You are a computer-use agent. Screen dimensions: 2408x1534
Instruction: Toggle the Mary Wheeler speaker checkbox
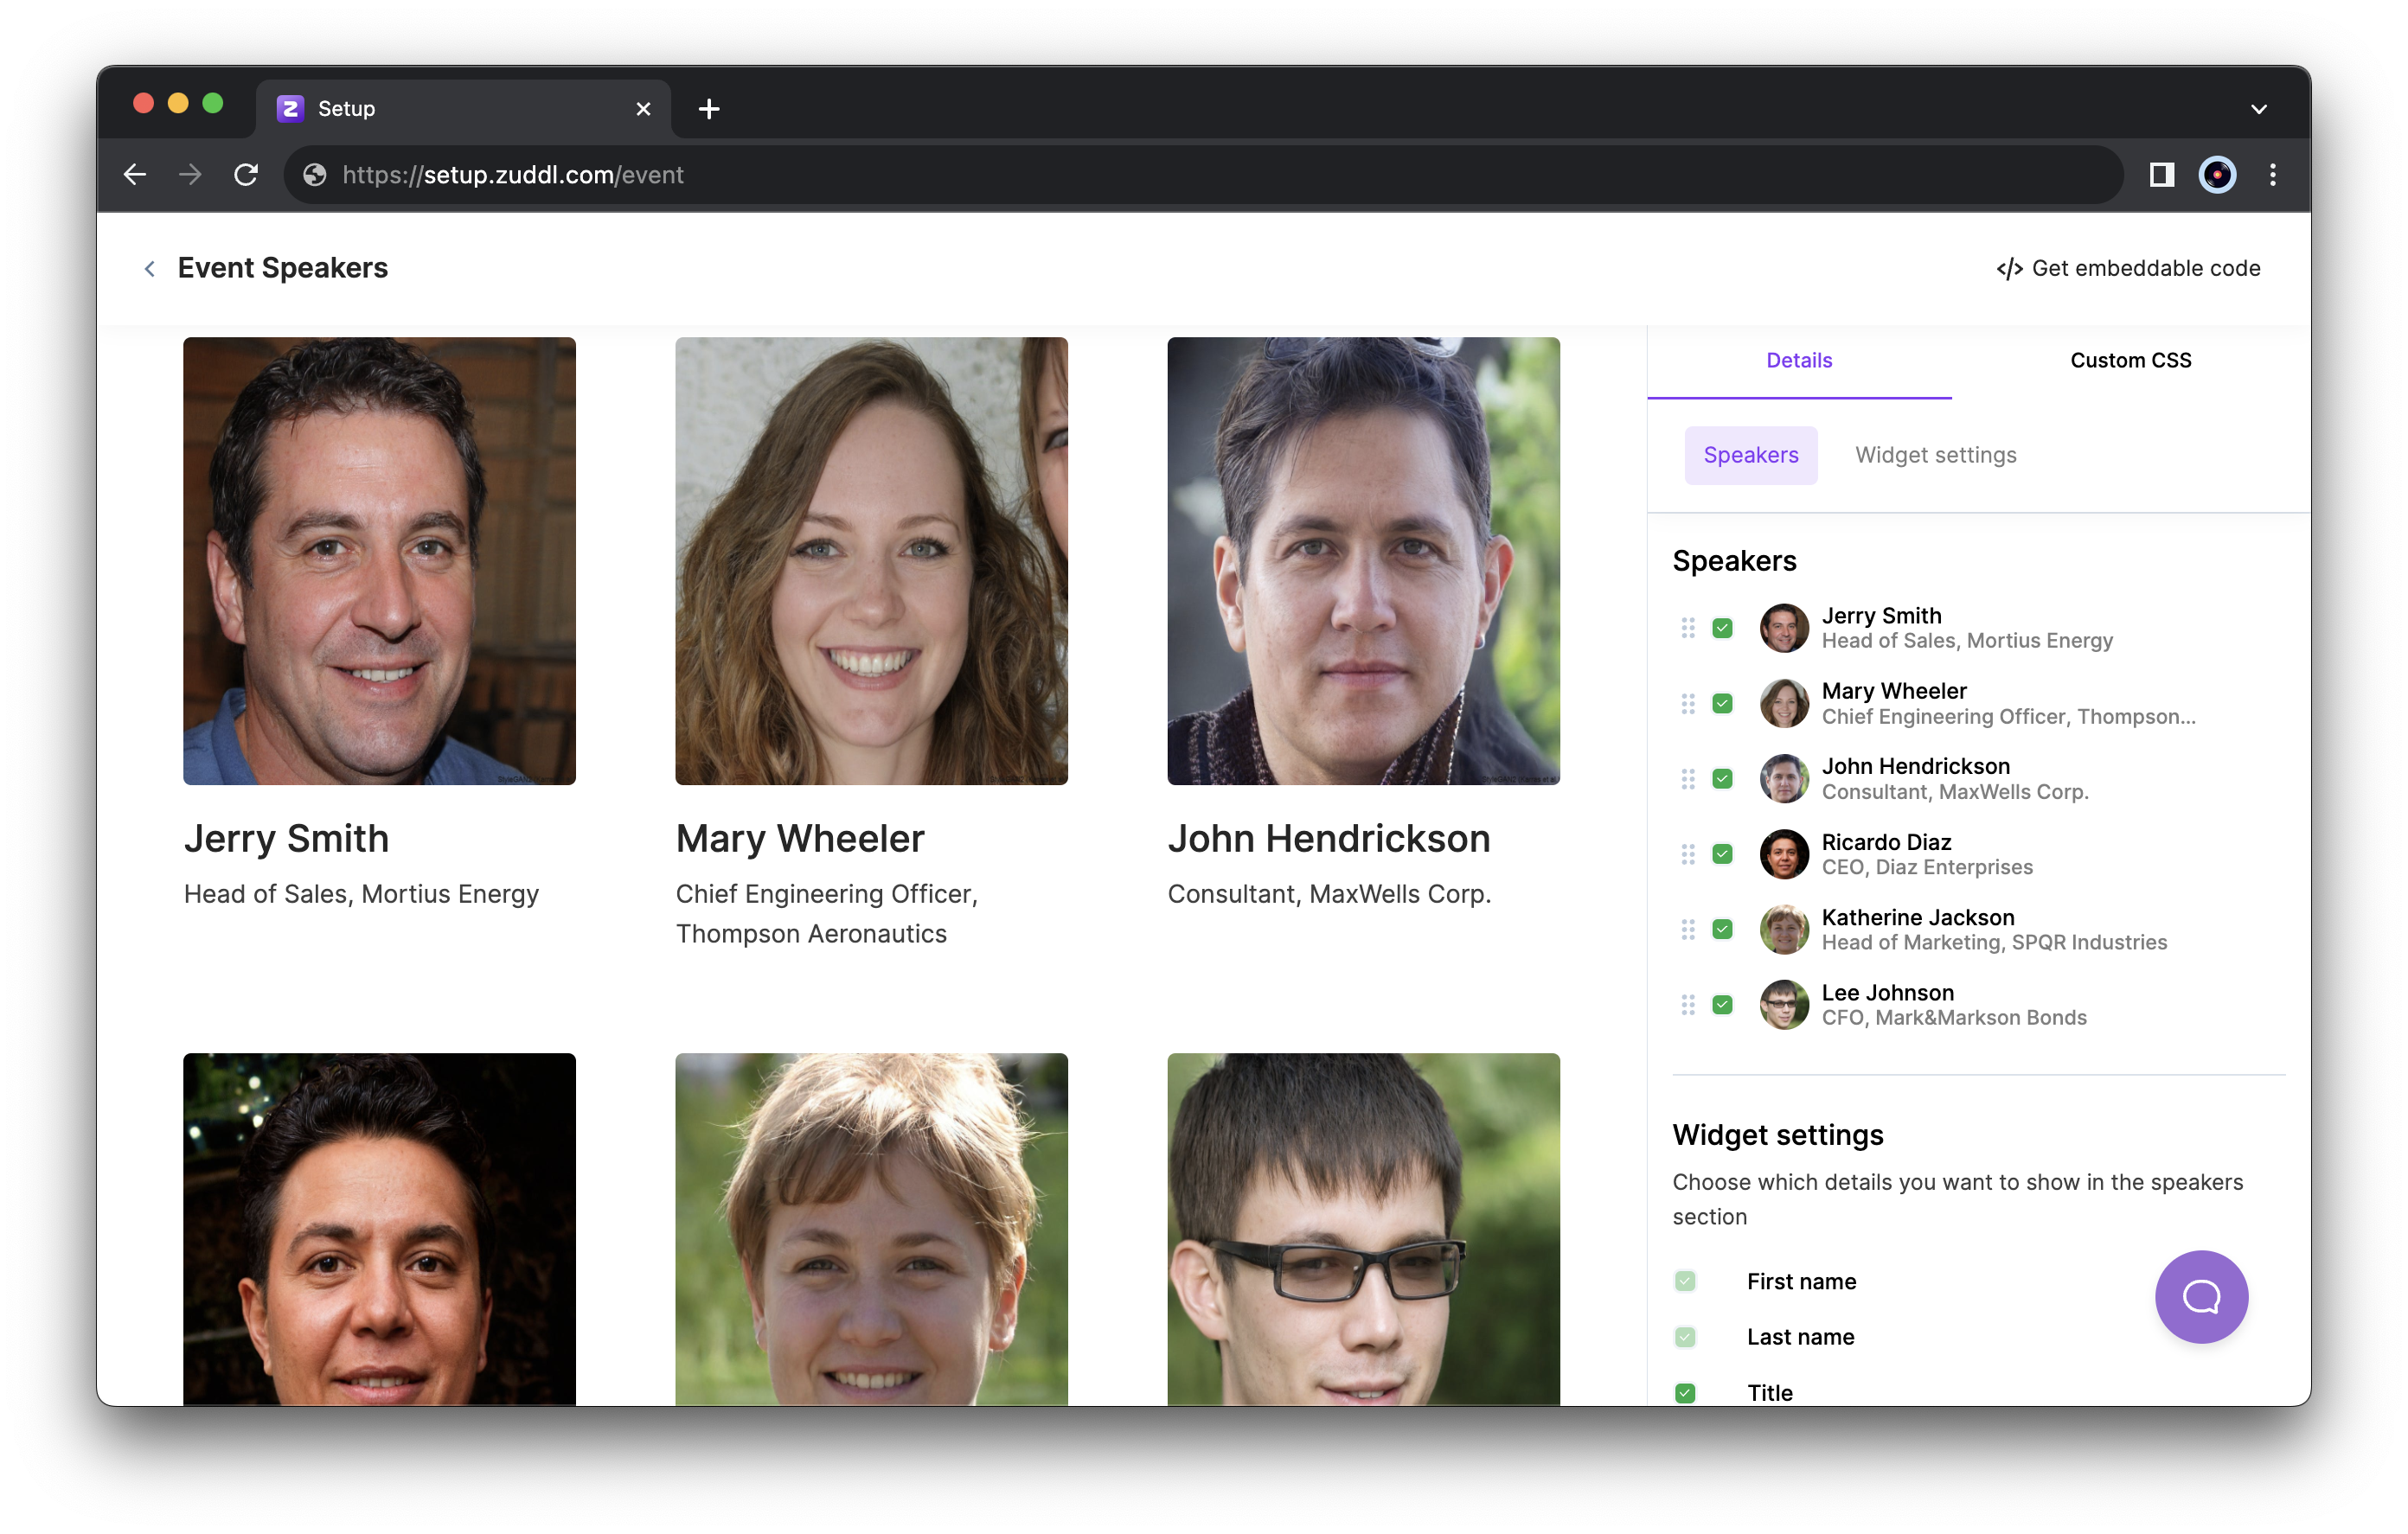1722,704
